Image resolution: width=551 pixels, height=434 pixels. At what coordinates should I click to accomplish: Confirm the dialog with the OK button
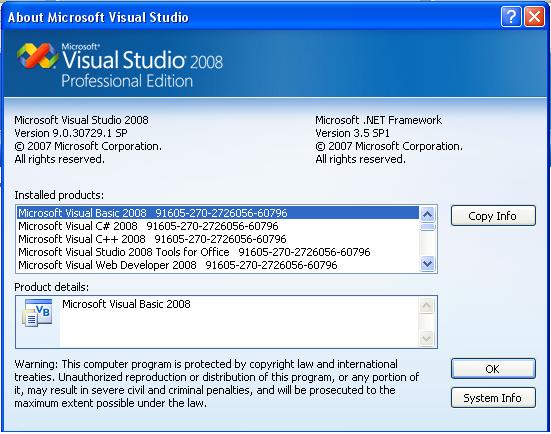[x=493, y=369]
